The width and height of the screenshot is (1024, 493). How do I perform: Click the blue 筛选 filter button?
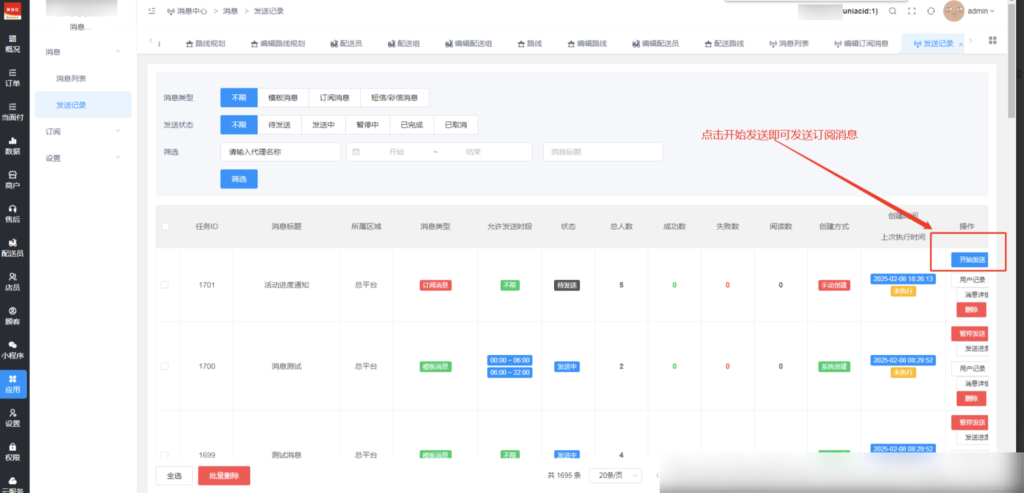click(239, 179)
